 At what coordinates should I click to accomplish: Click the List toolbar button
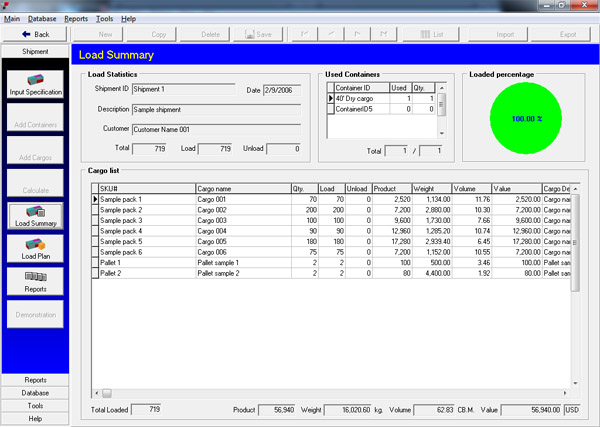[431, 34]
